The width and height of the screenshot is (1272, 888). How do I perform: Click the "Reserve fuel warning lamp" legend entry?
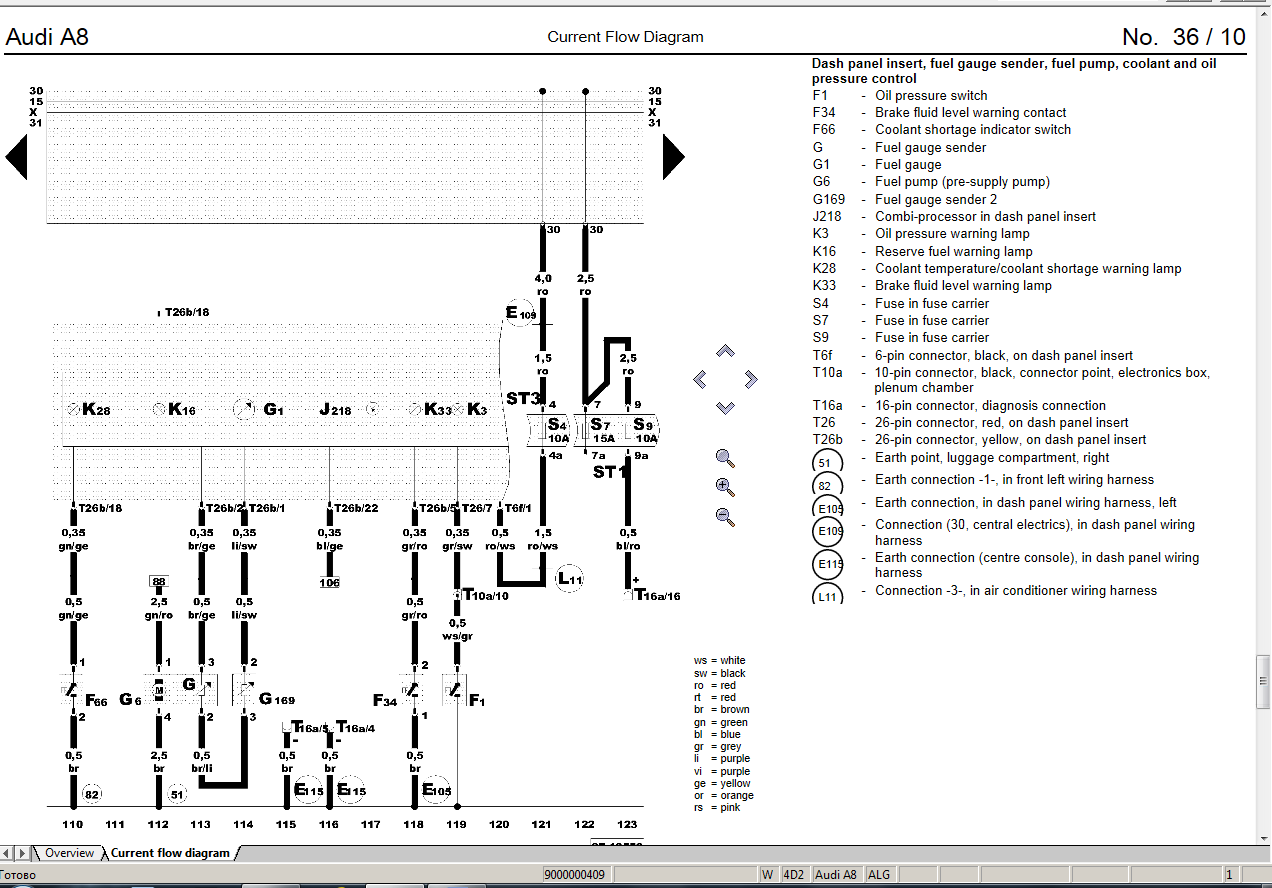click(954, 251)
